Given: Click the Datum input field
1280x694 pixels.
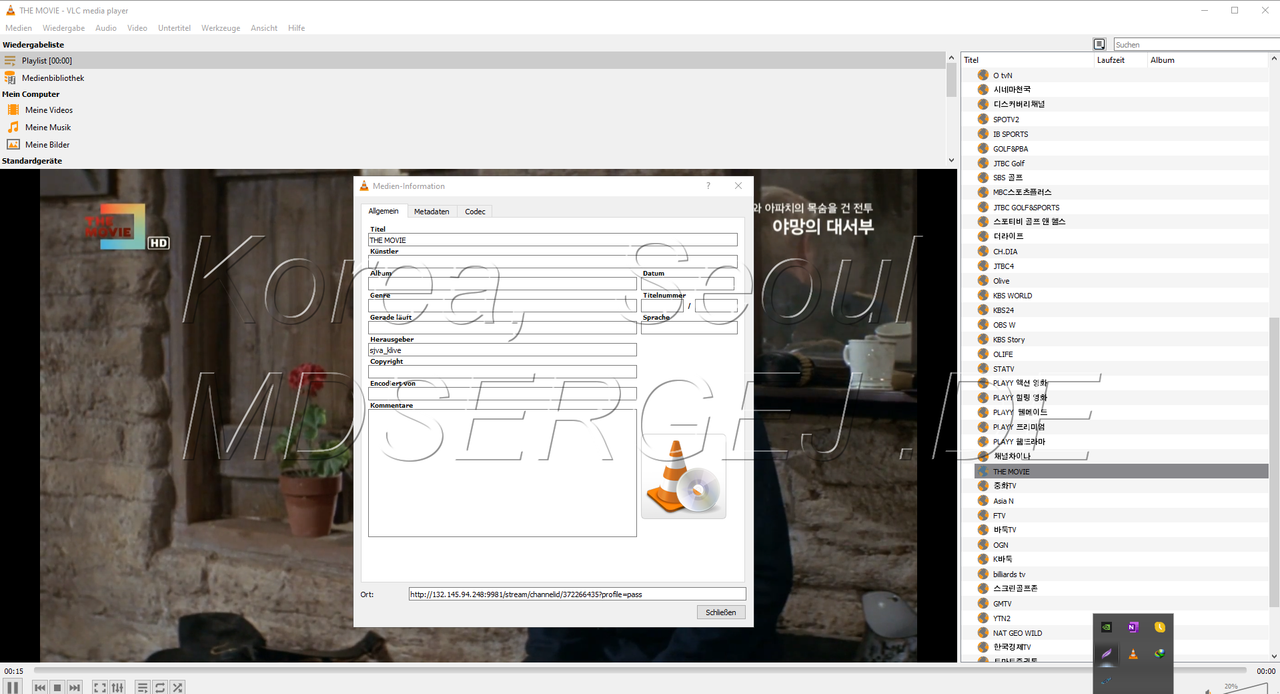Looking at the screenshot, I should 688,284.
